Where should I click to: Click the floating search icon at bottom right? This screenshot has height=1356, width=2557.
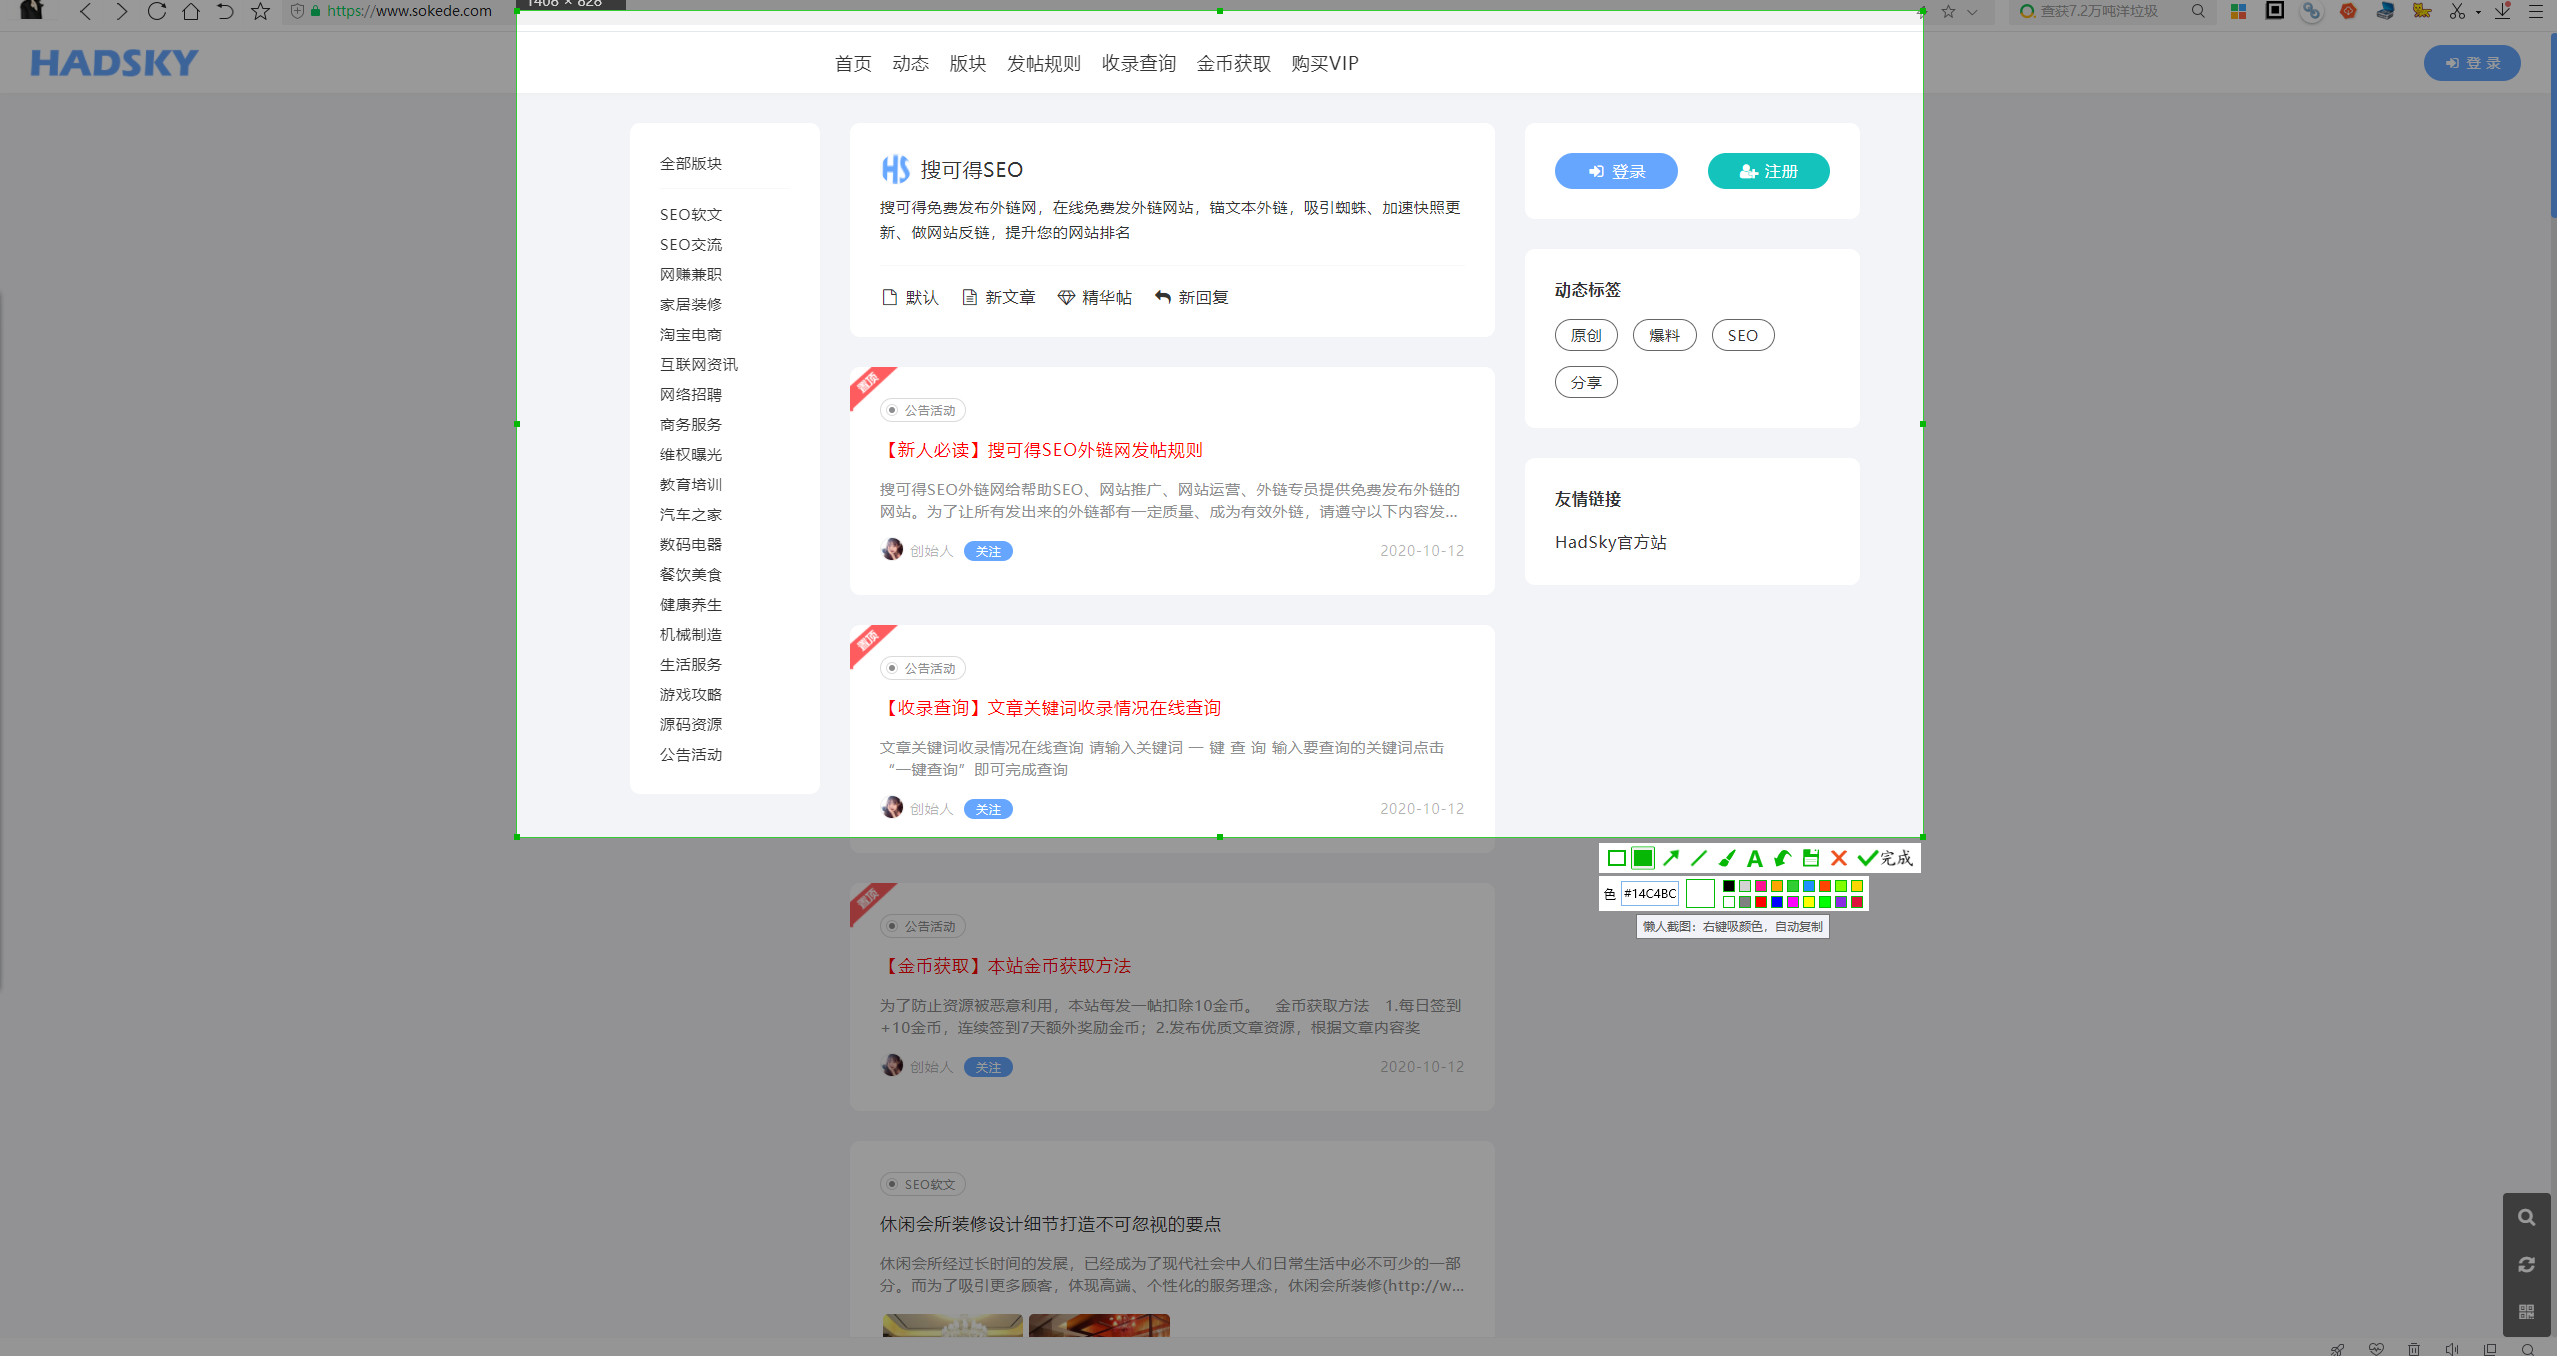pyautogui.click(x=2526, y=1217)
